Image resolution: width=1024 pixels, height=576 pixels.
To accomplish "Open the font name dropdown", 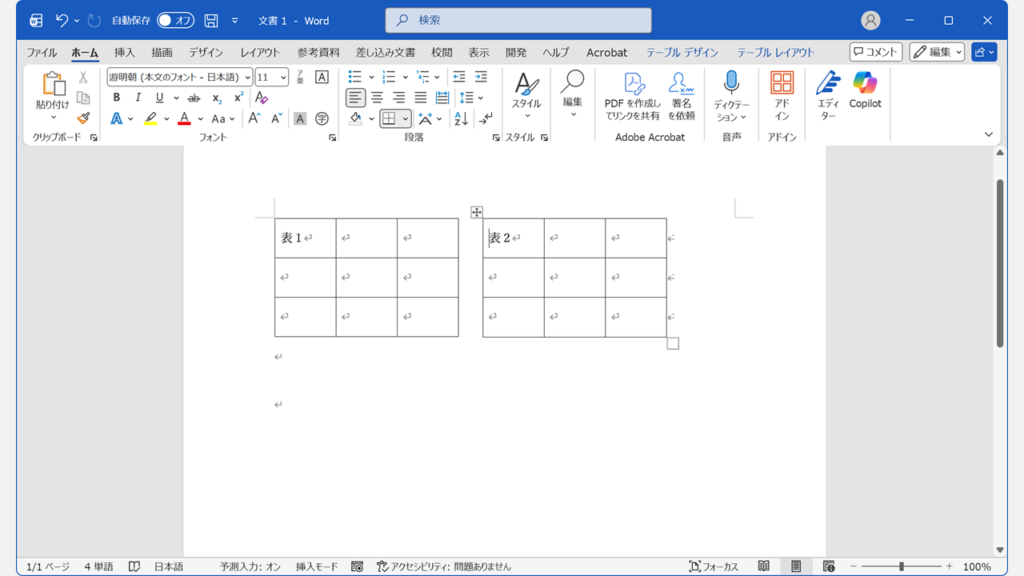I will 247,77.
